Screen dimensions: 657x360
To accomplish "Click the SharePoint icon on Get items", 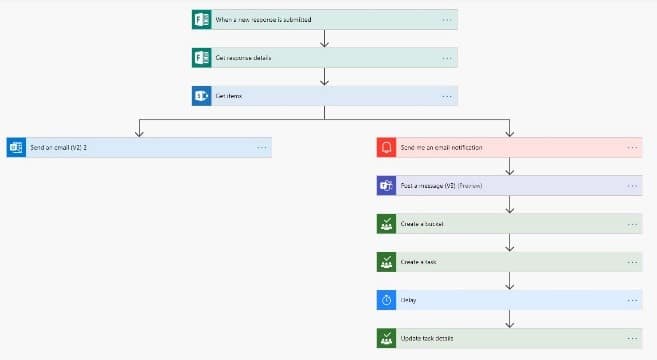I will click(202, 96).
